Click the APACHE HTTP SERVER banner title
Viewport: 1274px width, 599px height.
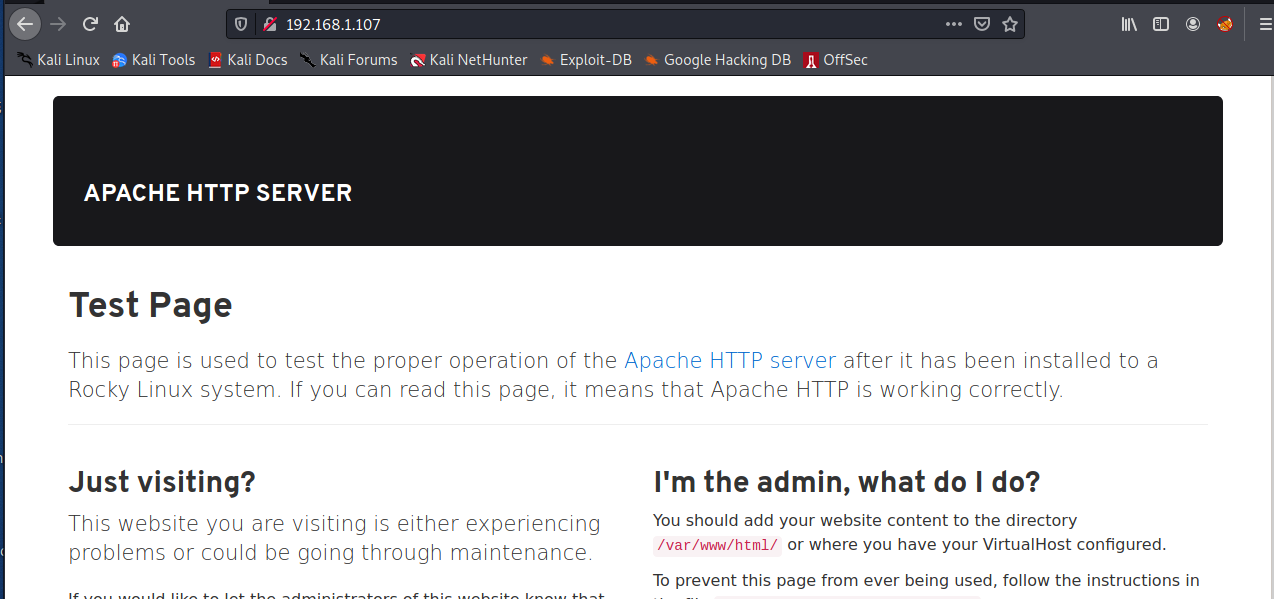(218, 193)
